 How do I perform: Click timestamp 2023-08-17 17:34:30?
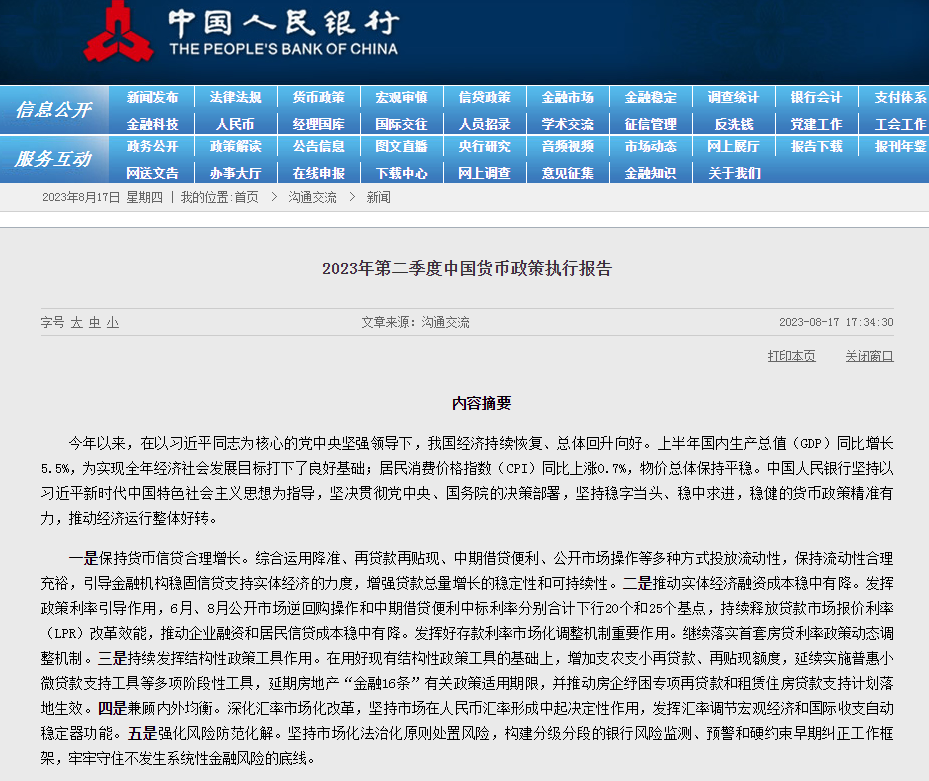[x=836, y=322]
